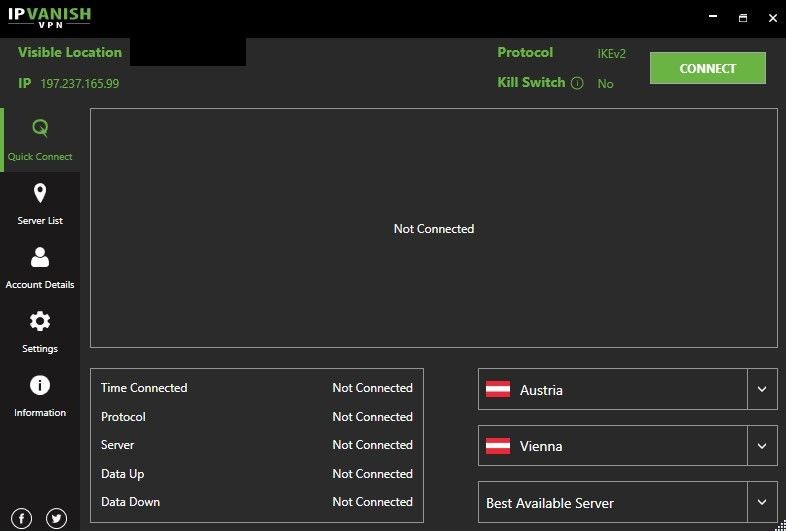The width and height of the screenshot is (786, 531).
Task: Expand the Vienna city dropdown
Action: pyautogui.click(x=761, y=446)
